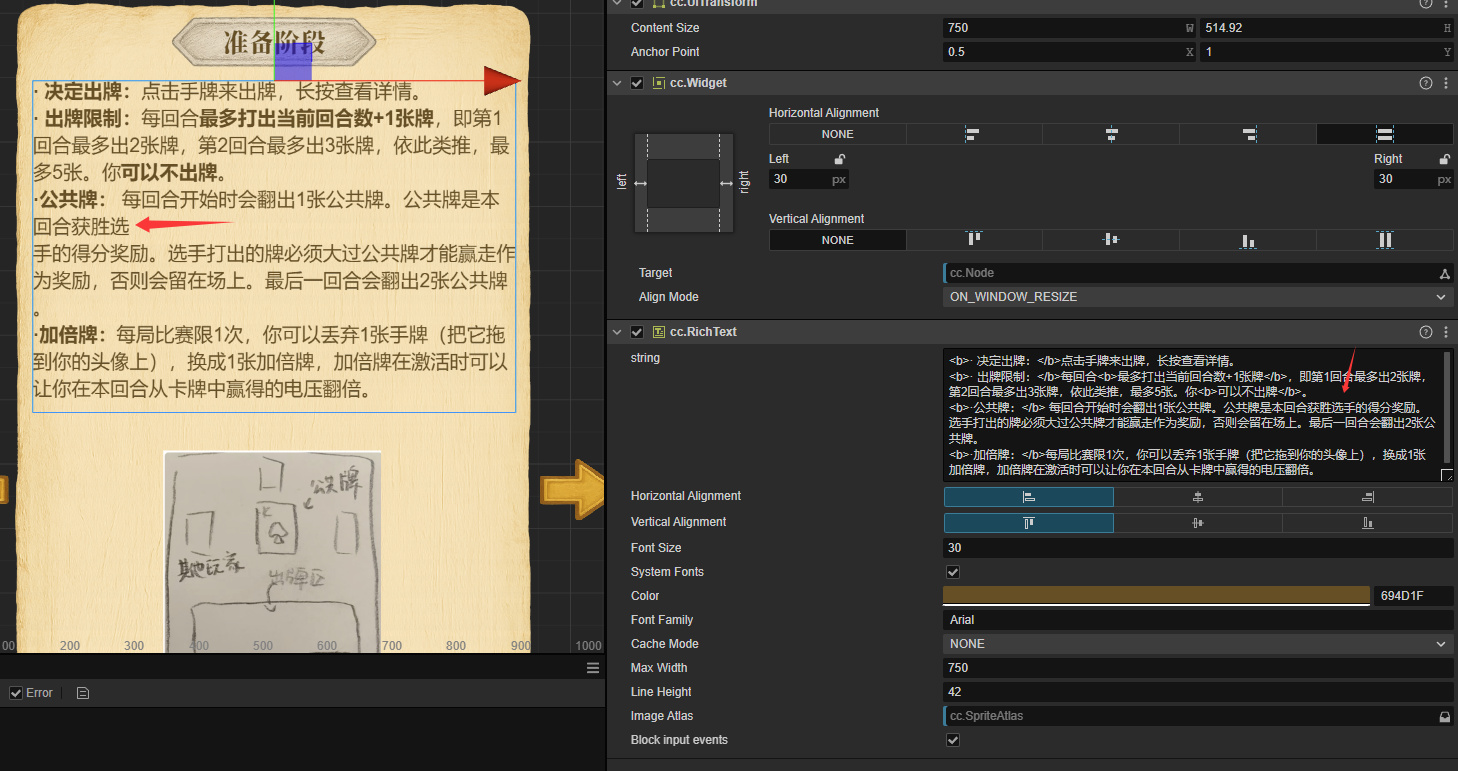Click the Content Size height field

pos(1327,28)
